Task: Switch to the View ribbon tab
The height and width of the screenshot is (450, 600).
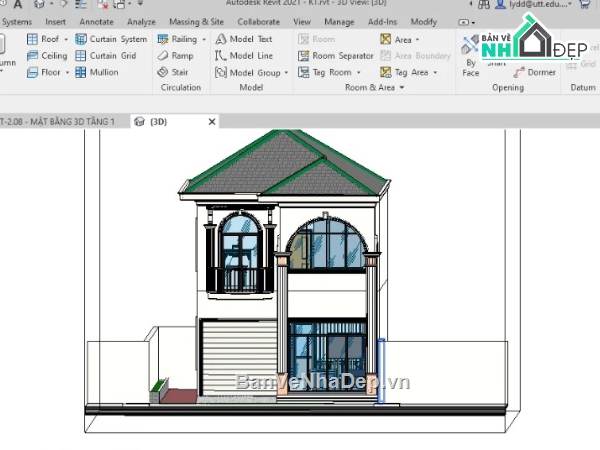Action: point(302,22)
